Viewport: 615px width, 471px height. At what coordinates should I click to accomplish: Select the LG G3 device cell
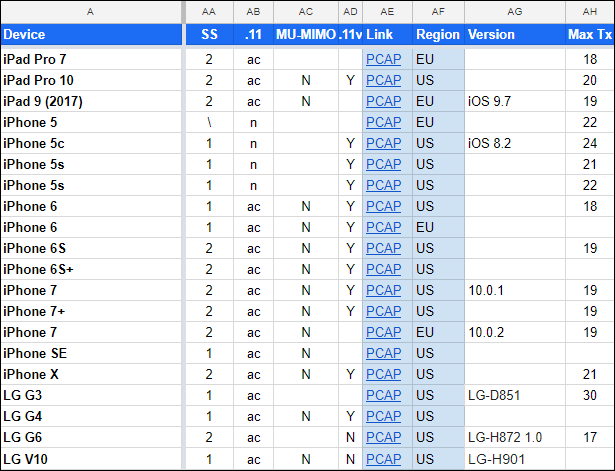click(x=91, y=395)
